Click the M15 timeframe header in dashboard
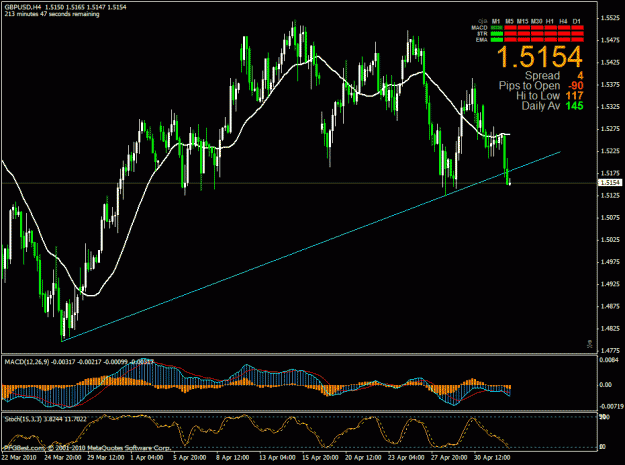The image size is (625, 465). tap(523, 21)
